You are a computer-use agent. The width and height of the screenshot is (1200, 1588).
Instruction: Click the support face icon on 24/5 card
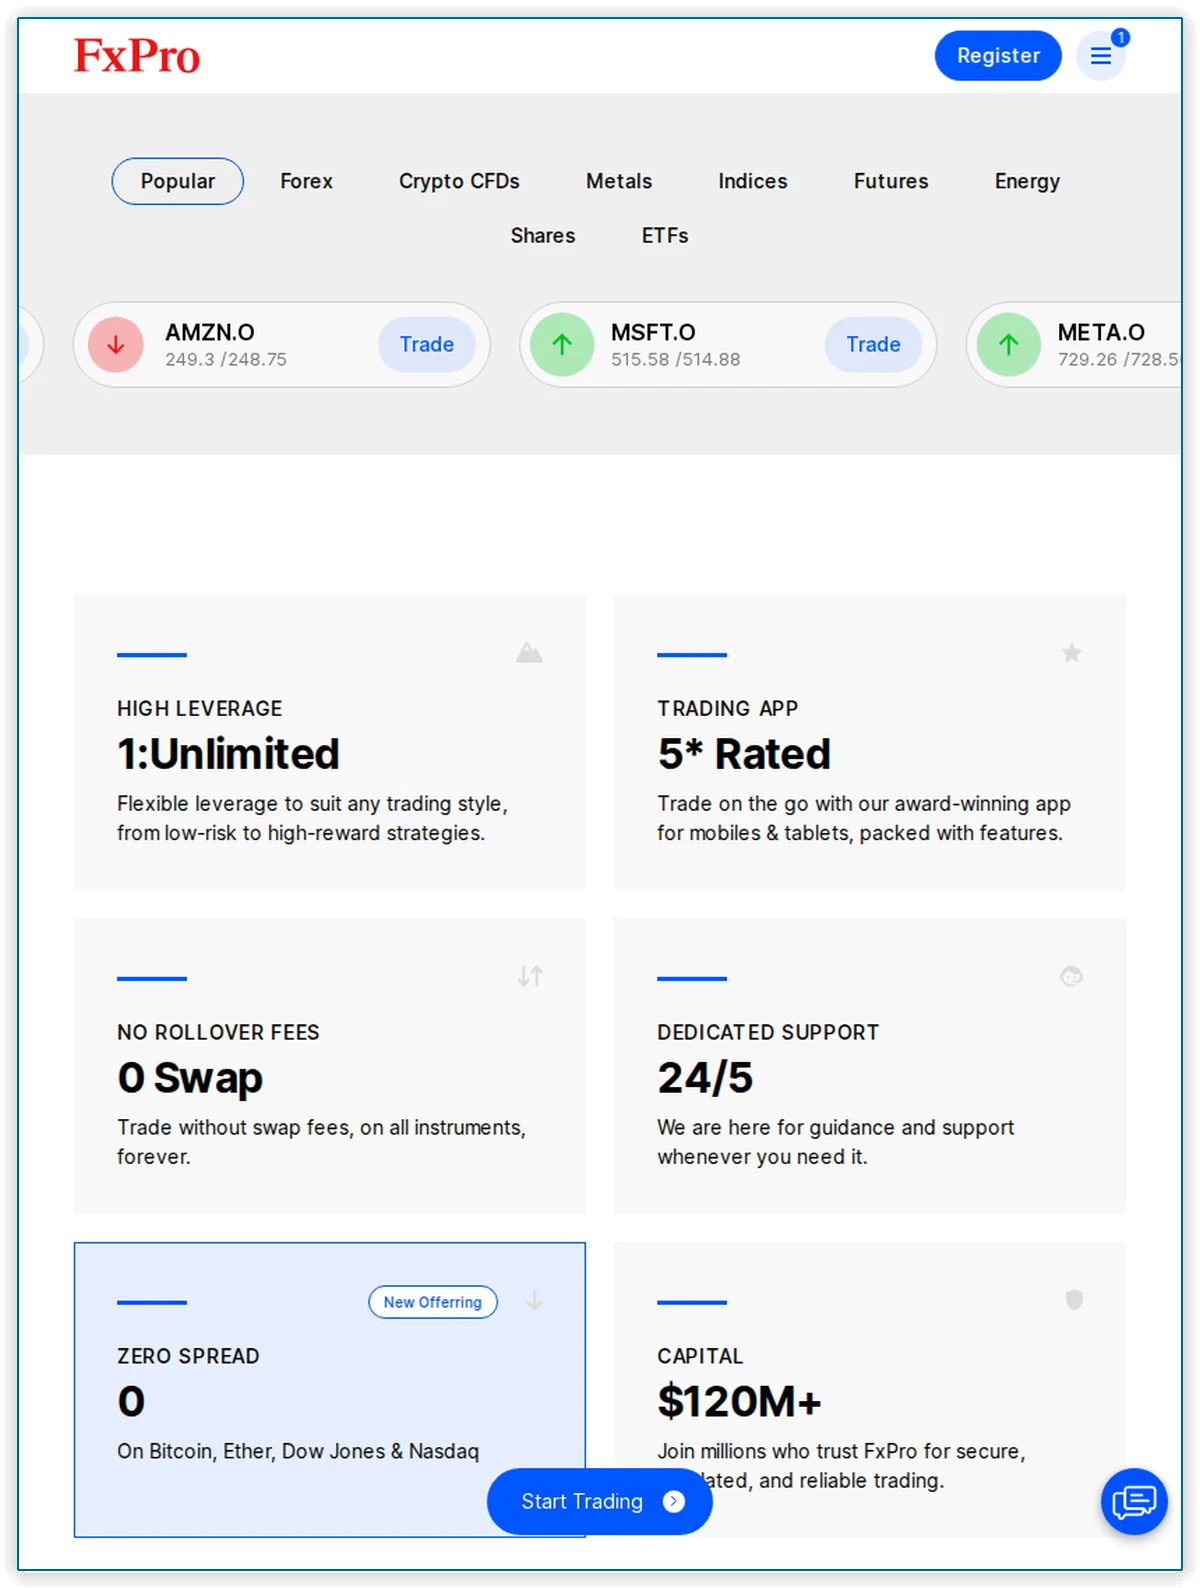pos(1072,976)
